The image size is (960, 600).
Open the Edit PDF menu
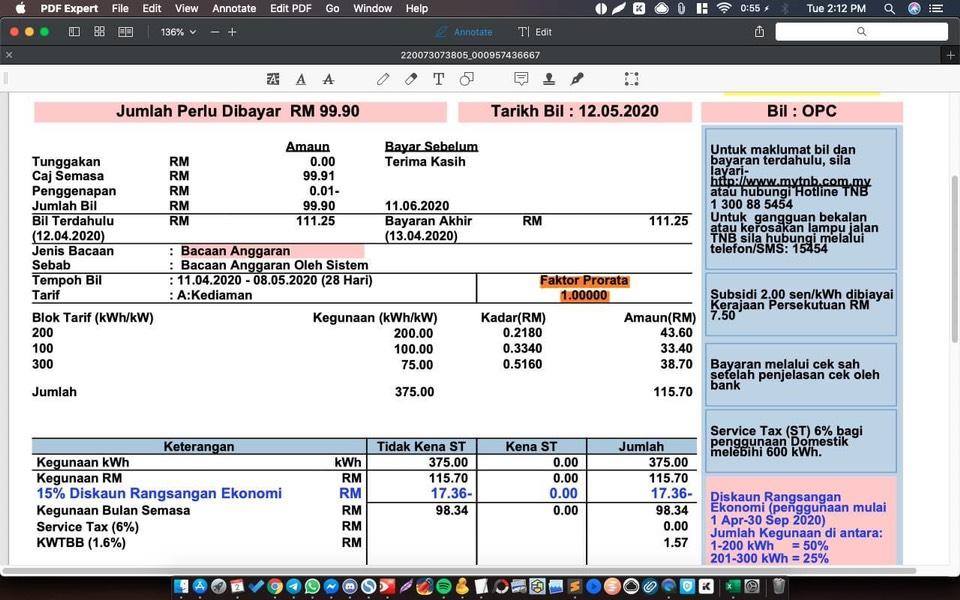pos(290,9)
